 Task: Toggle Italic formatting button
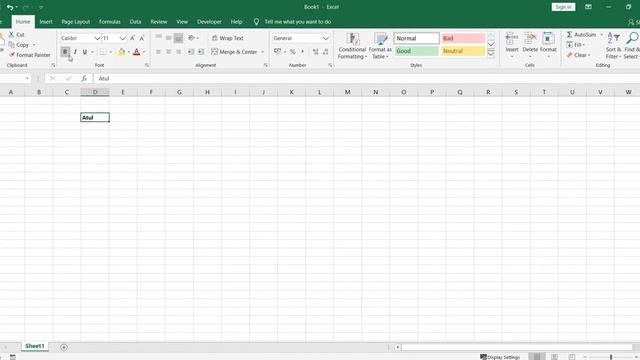coord(75,52)
